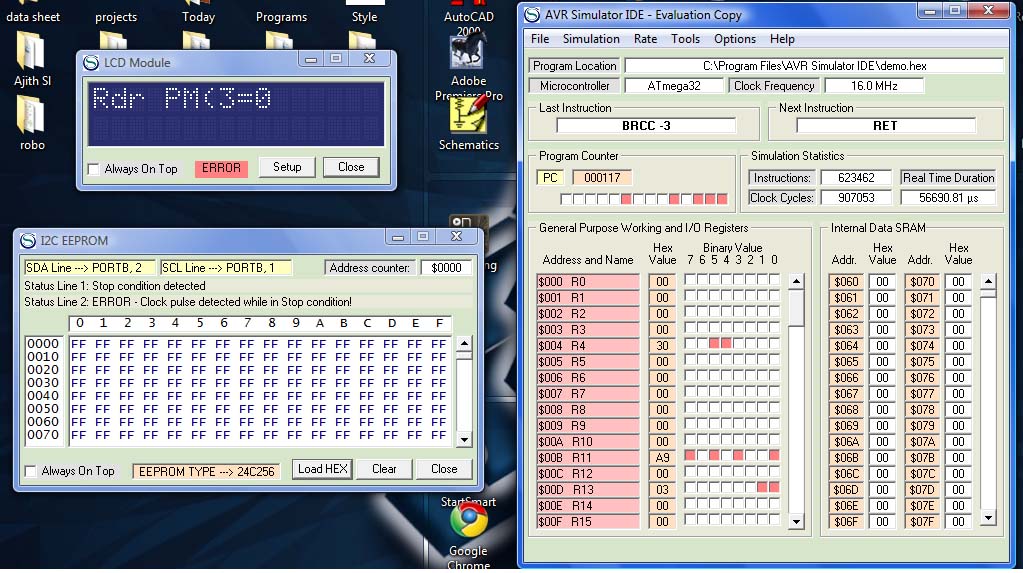1023x573 pixels.
Task: Click the Close button in I2C EEPROM
Action: 444,469
